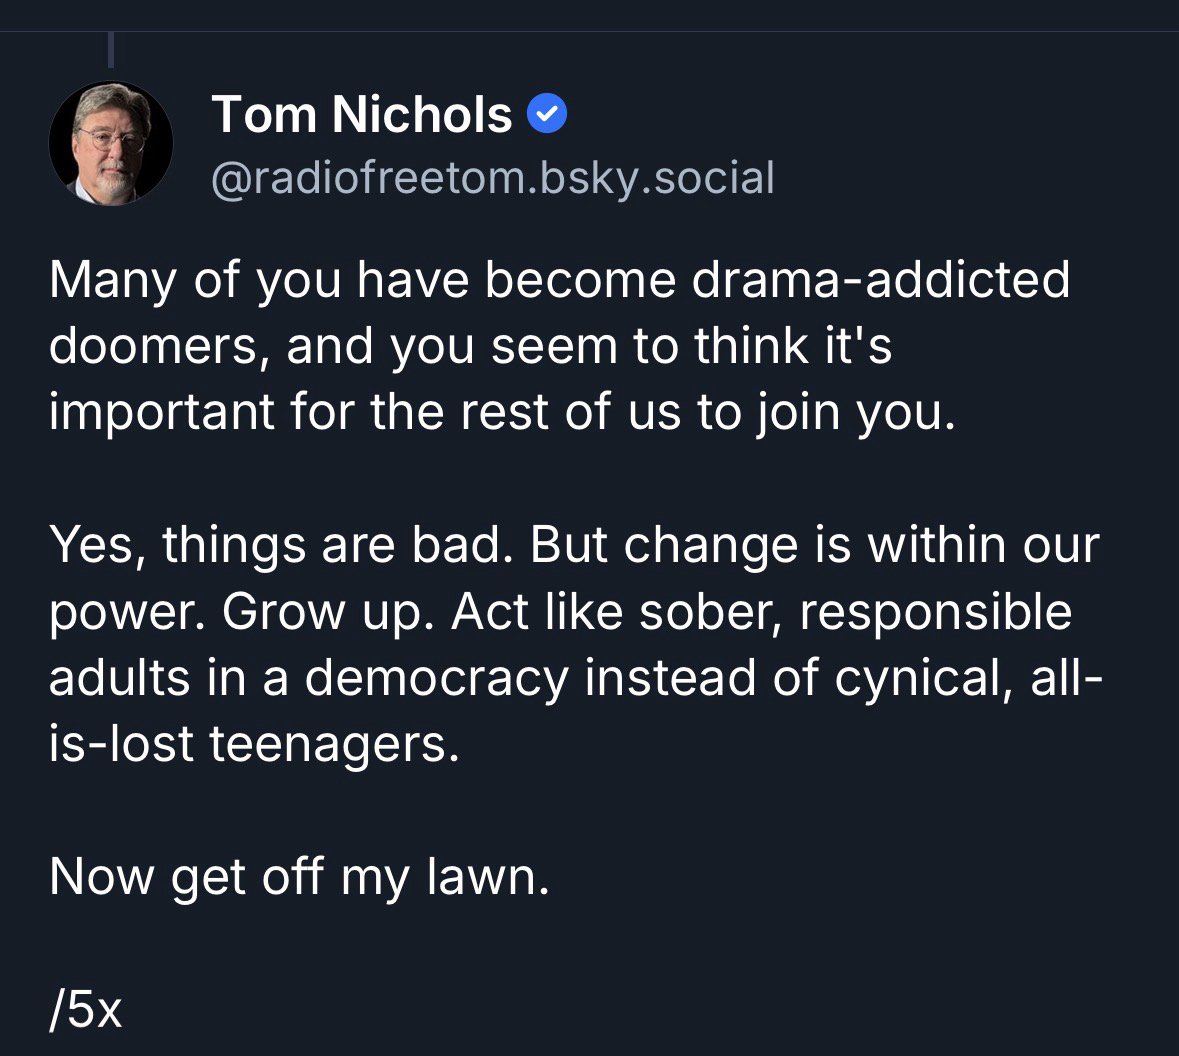This screenshot has height=1056, width=1179.
Task: Click the line "Now get off my lawn."
Action: 299,877
